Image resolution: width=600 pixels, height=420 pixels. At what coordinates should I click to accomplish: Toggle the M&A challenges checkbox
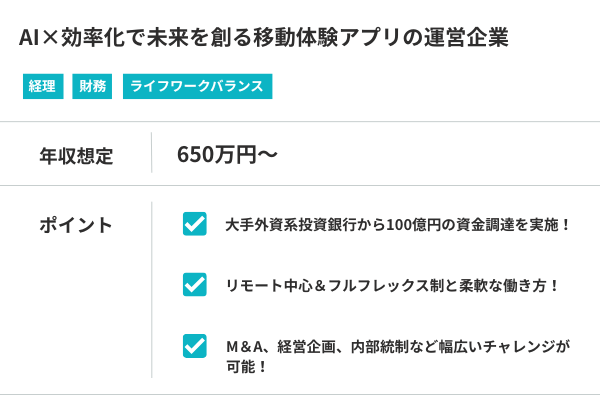click(195, 346)
